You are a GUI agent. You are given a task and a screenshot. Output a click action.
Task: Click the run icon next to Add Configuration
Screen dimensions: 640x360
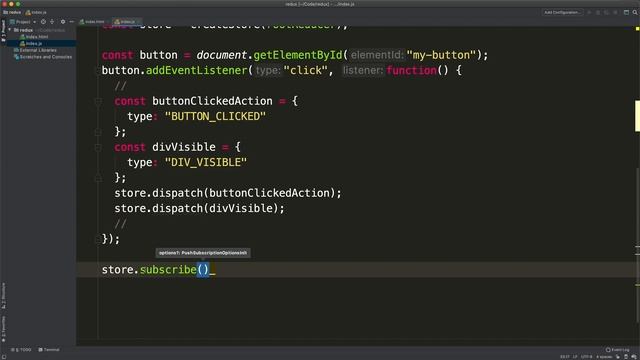pos(589,12)
